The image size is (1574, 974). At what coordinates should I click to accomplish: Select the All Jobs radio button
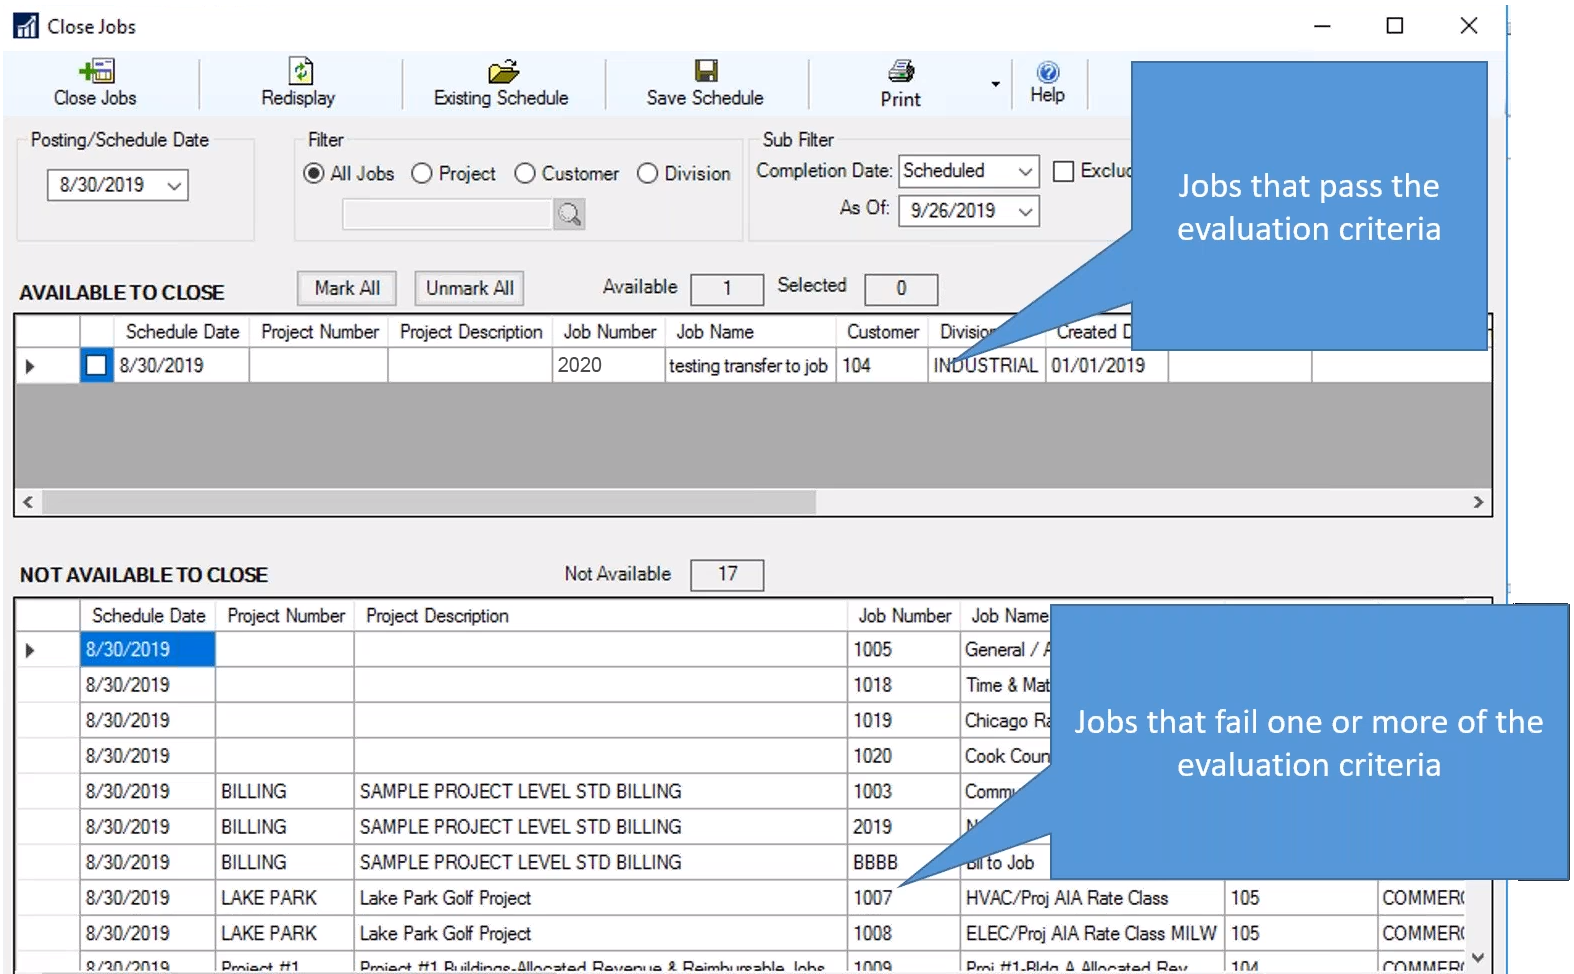click(314, 174)
